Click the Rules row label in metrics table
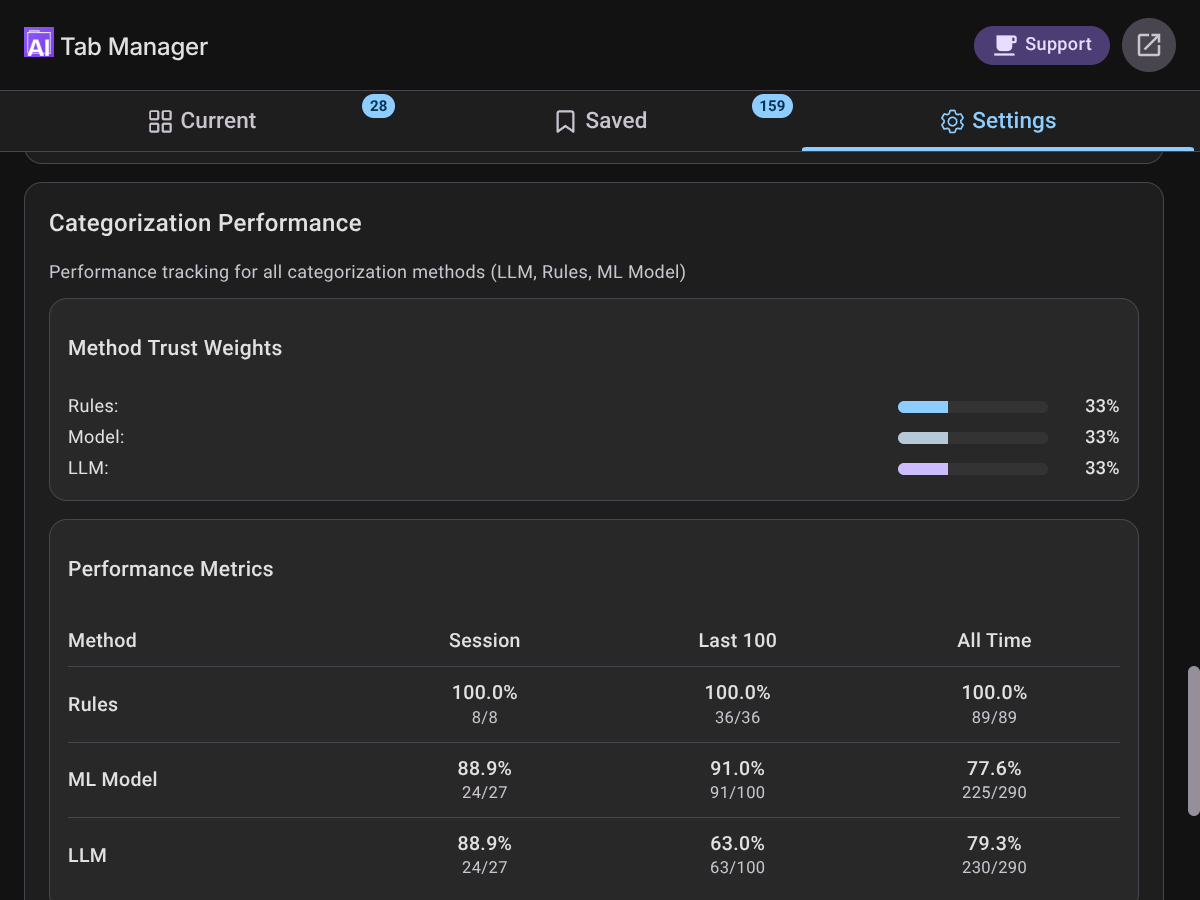The image size is (1200, 900). (x=93, y=705)
